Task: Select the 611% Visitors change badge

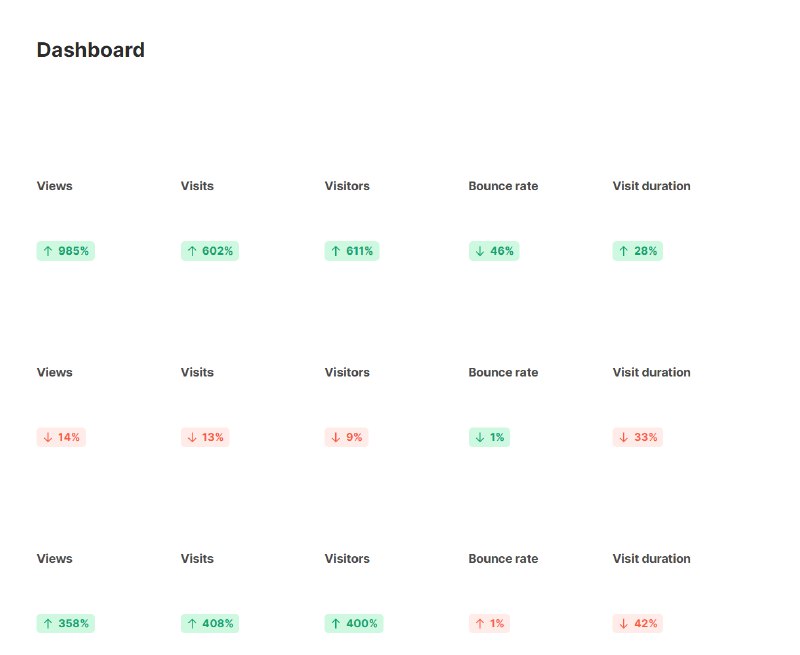Action: tap(352, 251)
